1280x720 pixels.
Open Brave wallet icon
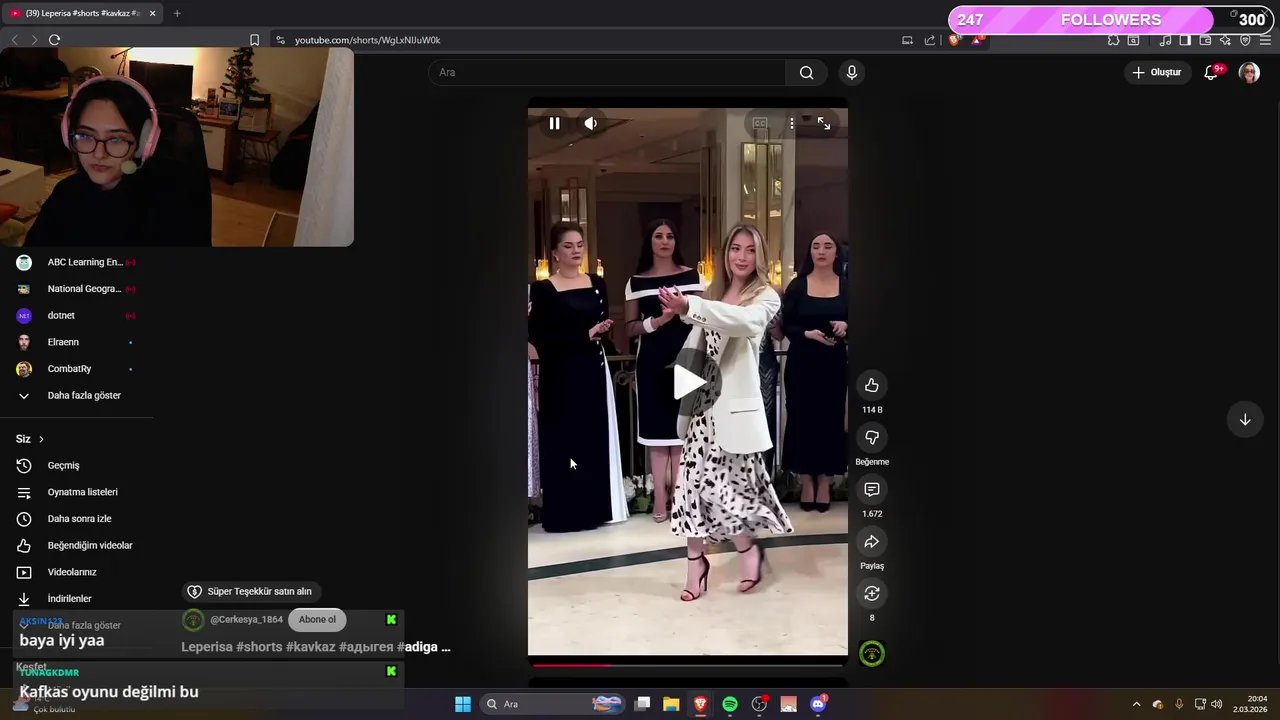[x=1205, y=40]
